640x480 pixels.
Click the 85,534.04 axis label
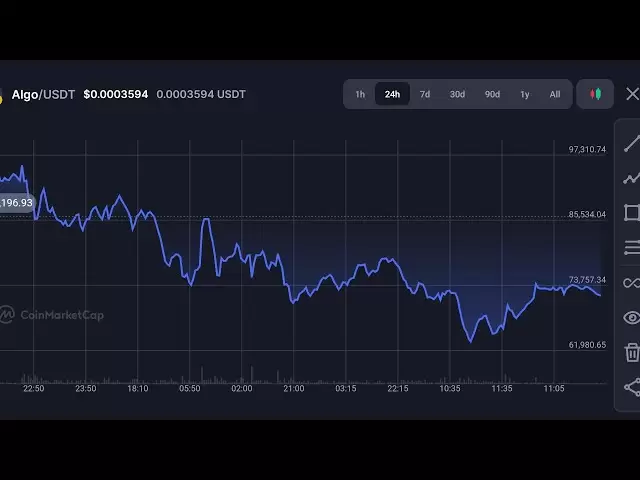point(587,215)
